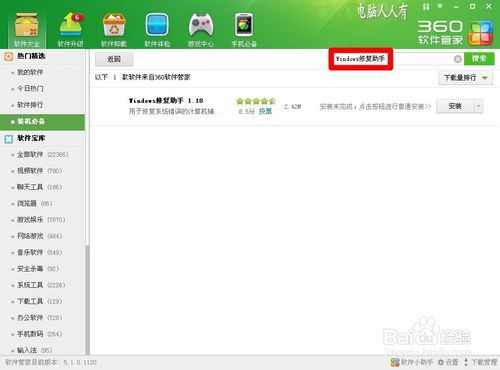The image size is (500, 370).
Task: Click the 热门精选 section header
Action: click(31, 56)
